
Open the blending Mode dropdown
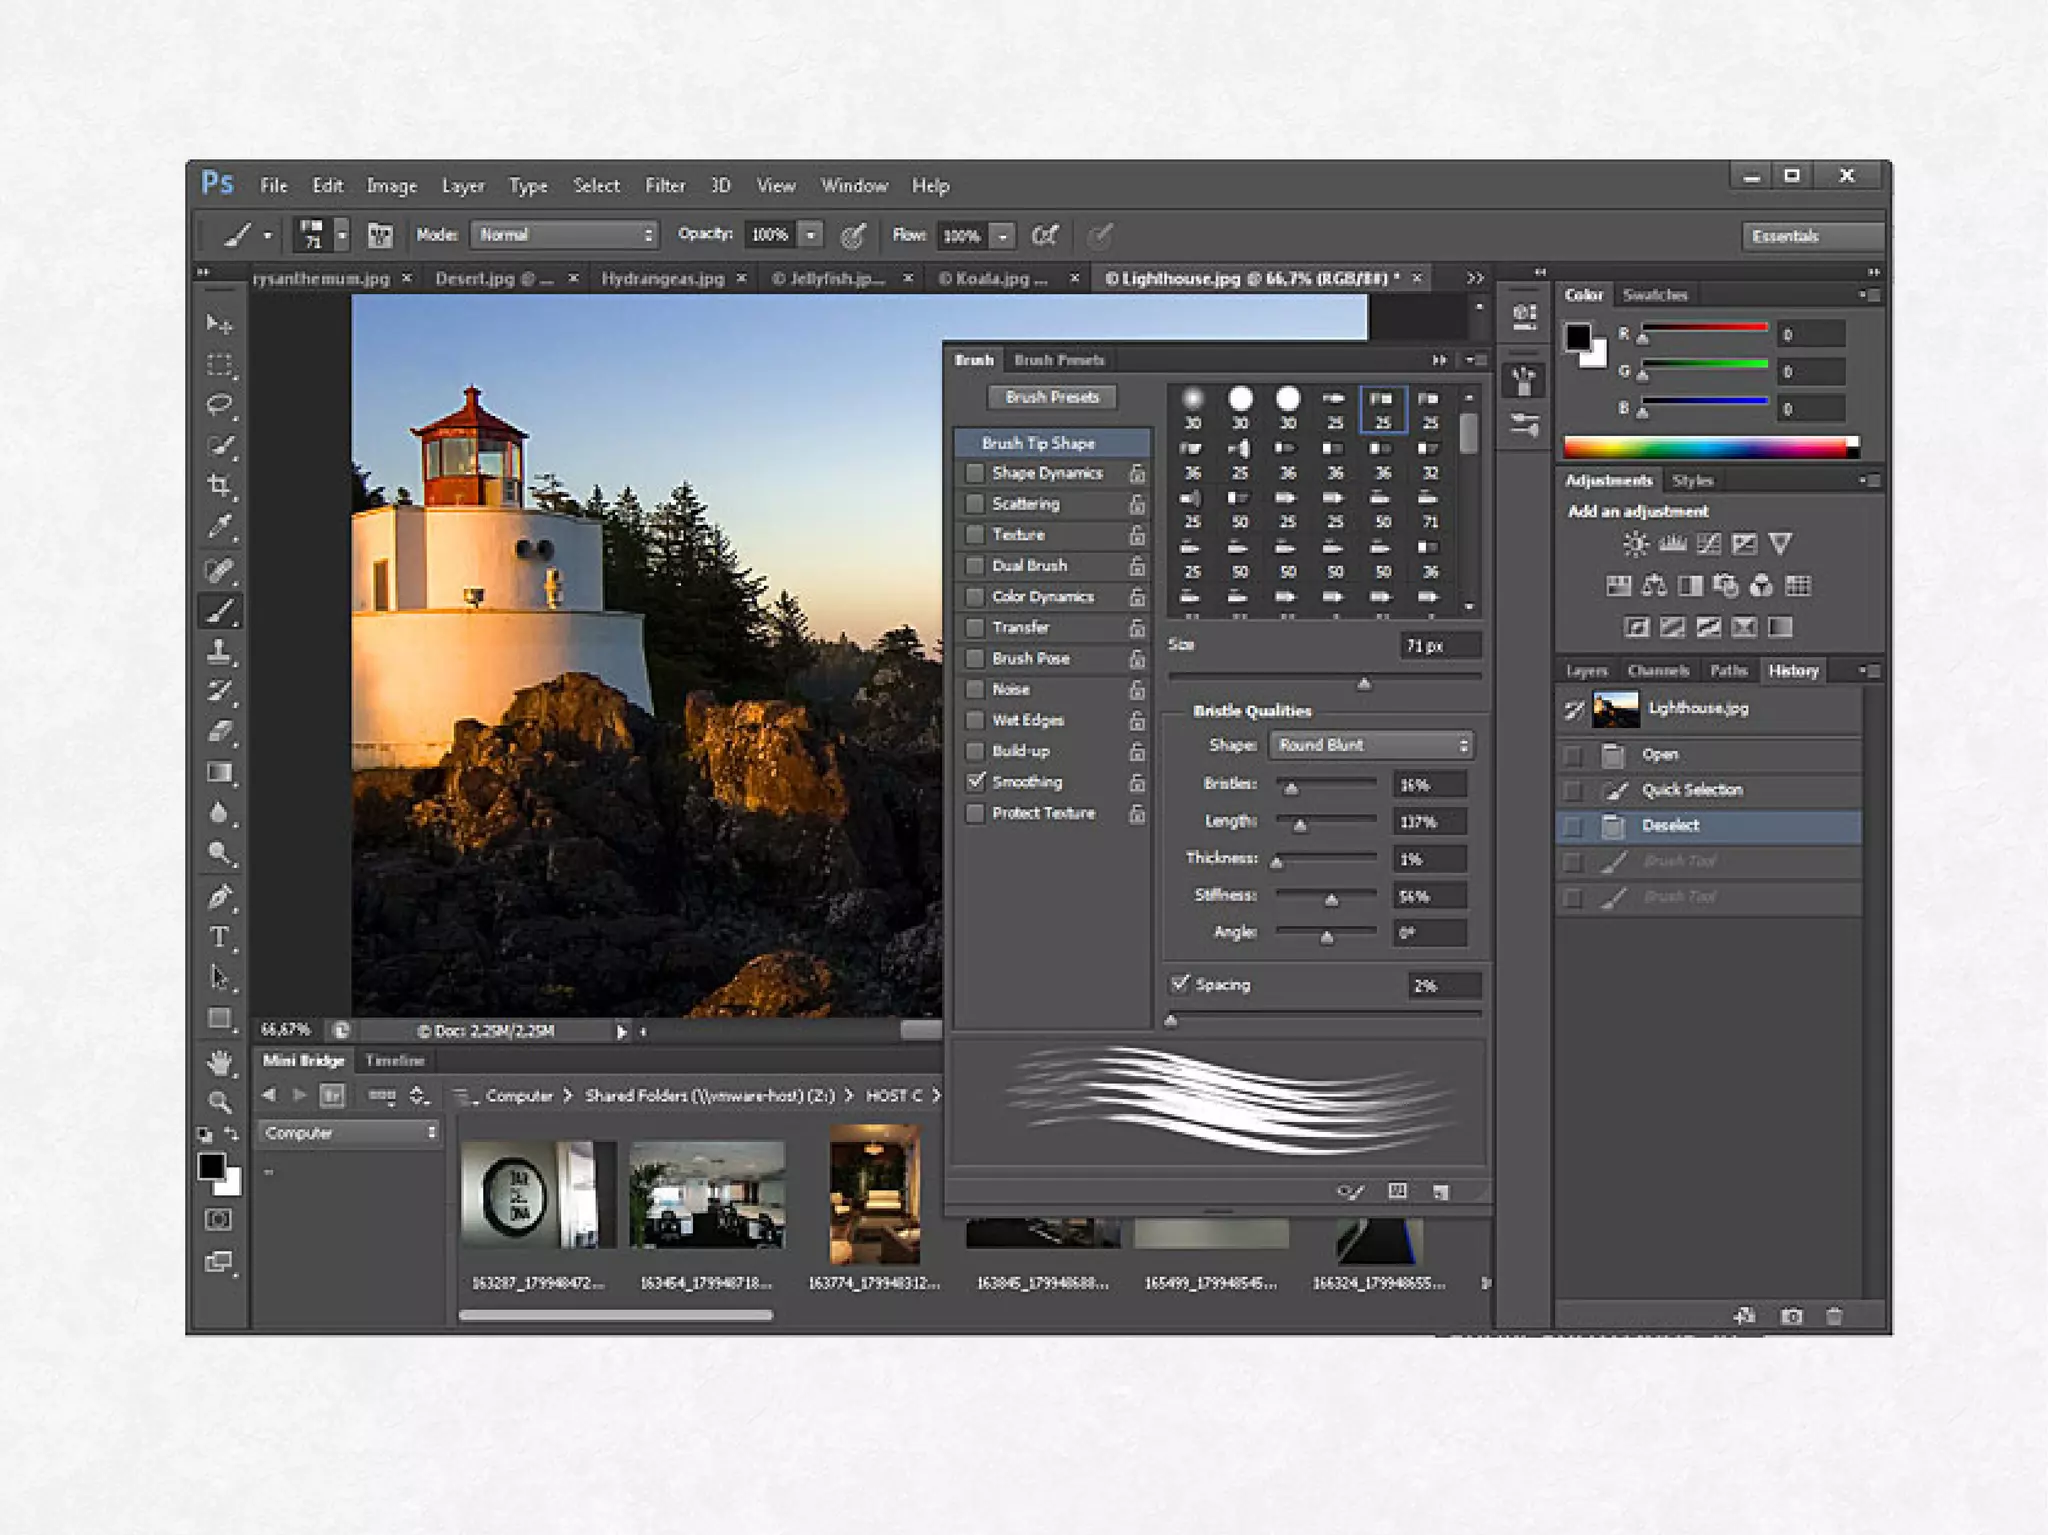click(564, 235)
